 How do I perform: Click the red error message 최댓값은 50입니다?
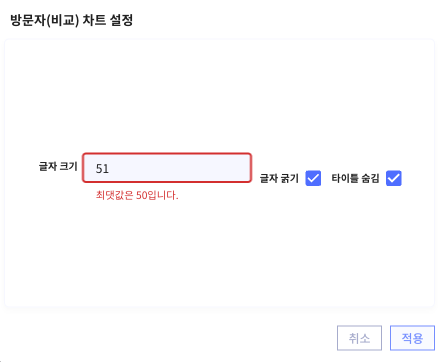pos(137,195)
